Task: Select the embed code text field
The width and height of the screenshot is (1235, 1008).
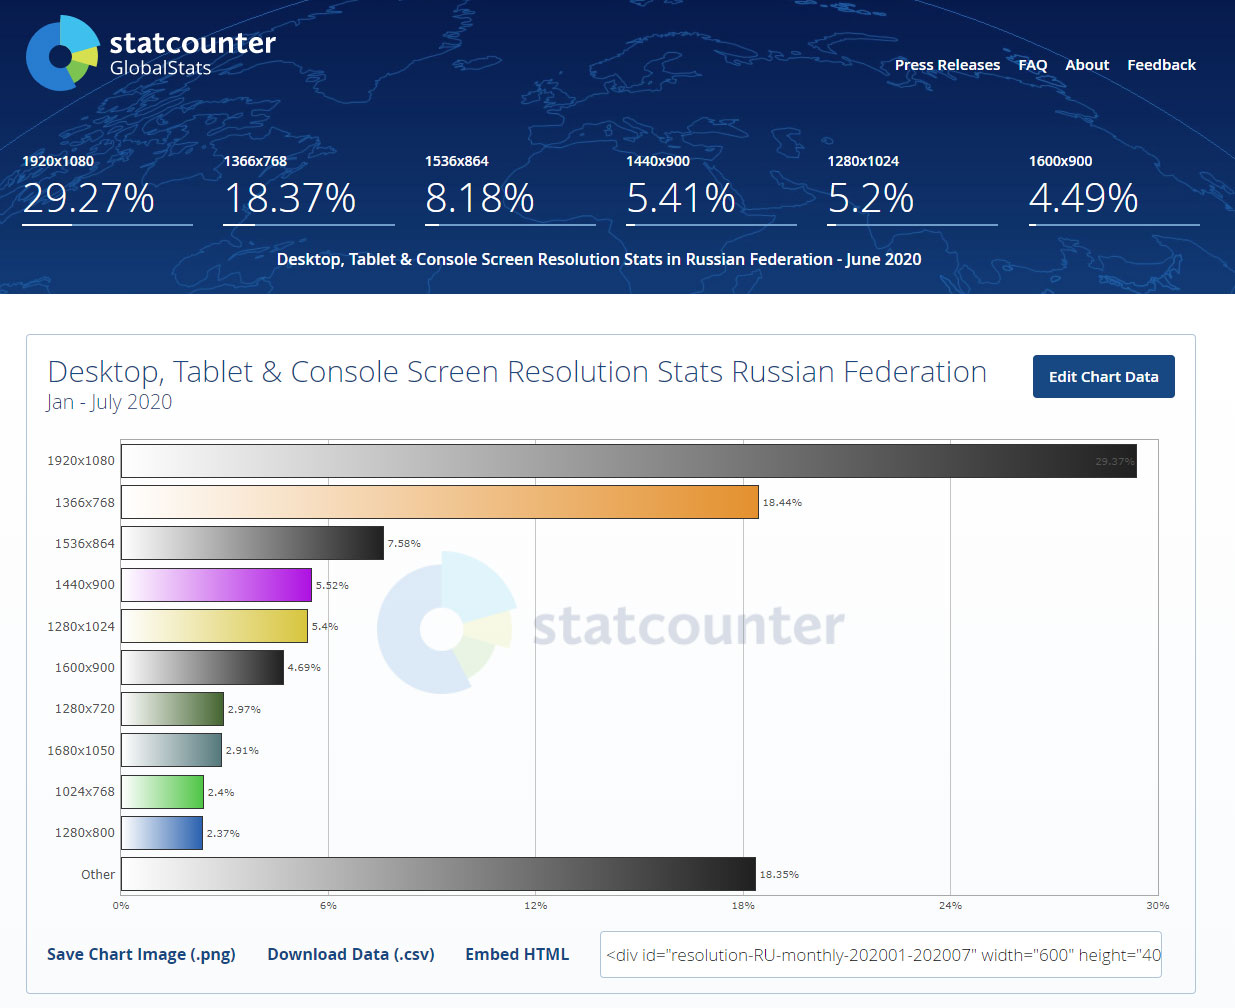Action: [881, 955]
